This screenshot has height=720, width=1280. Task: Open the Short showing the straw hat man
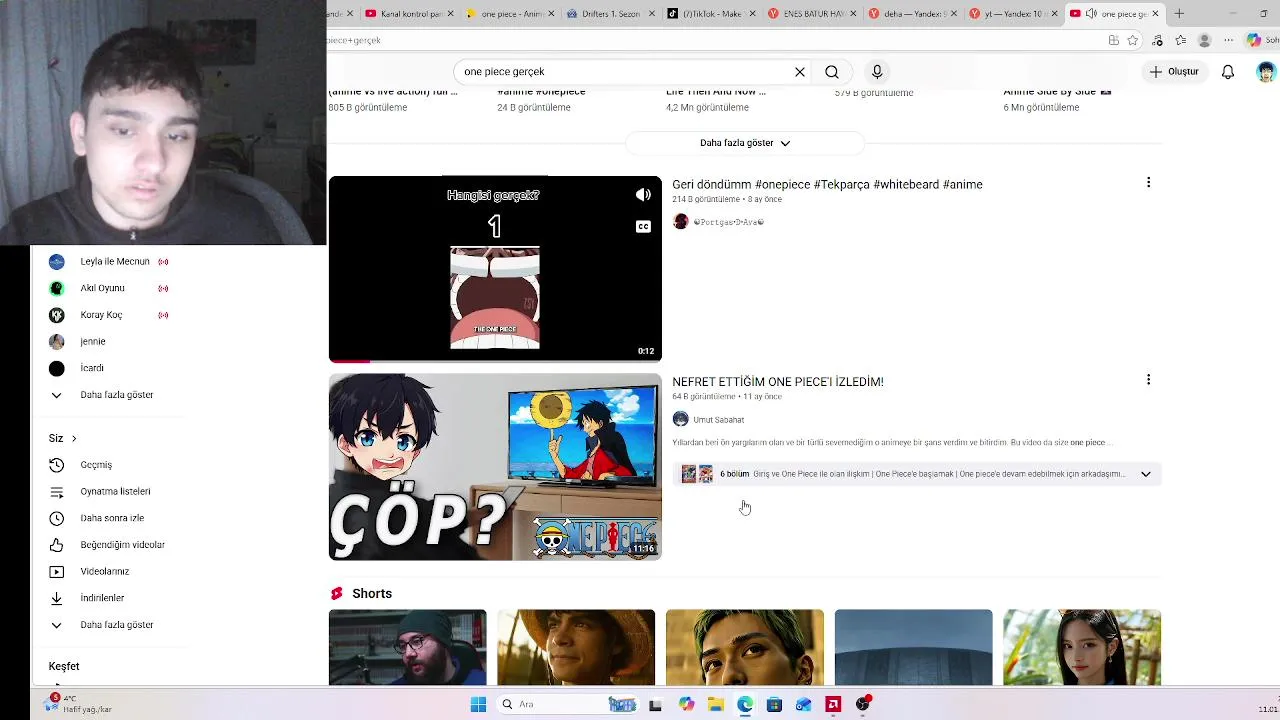(576, 648)
